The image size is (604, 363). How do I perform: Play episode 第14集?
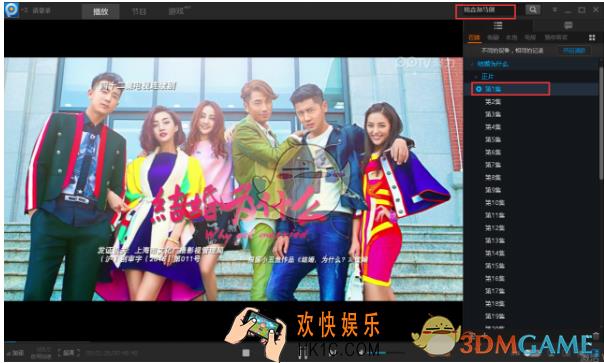(x=495, y=253)
